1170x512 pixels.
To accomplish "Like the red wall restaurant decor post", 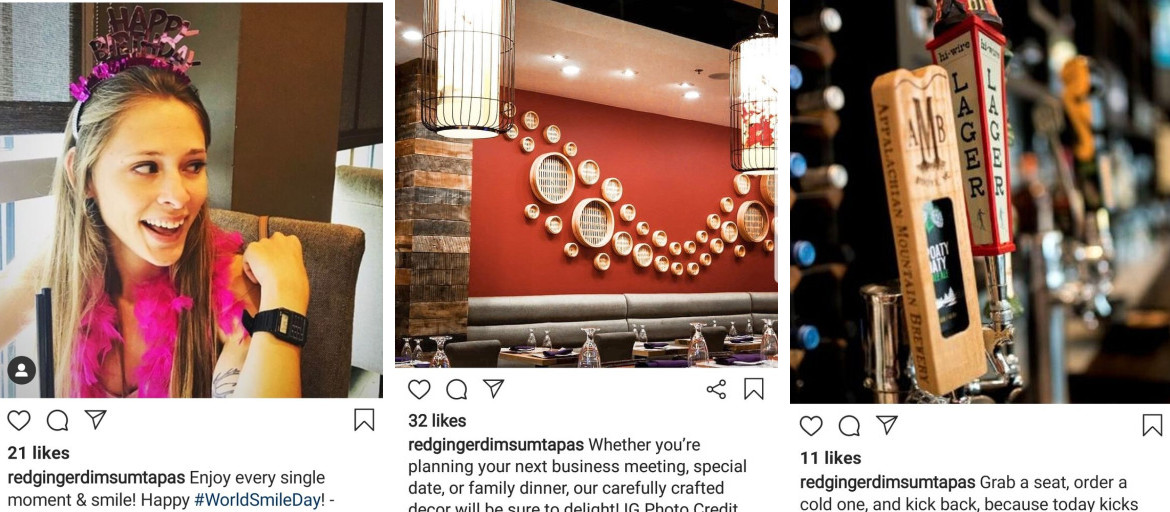I will [x=419, y=389].
